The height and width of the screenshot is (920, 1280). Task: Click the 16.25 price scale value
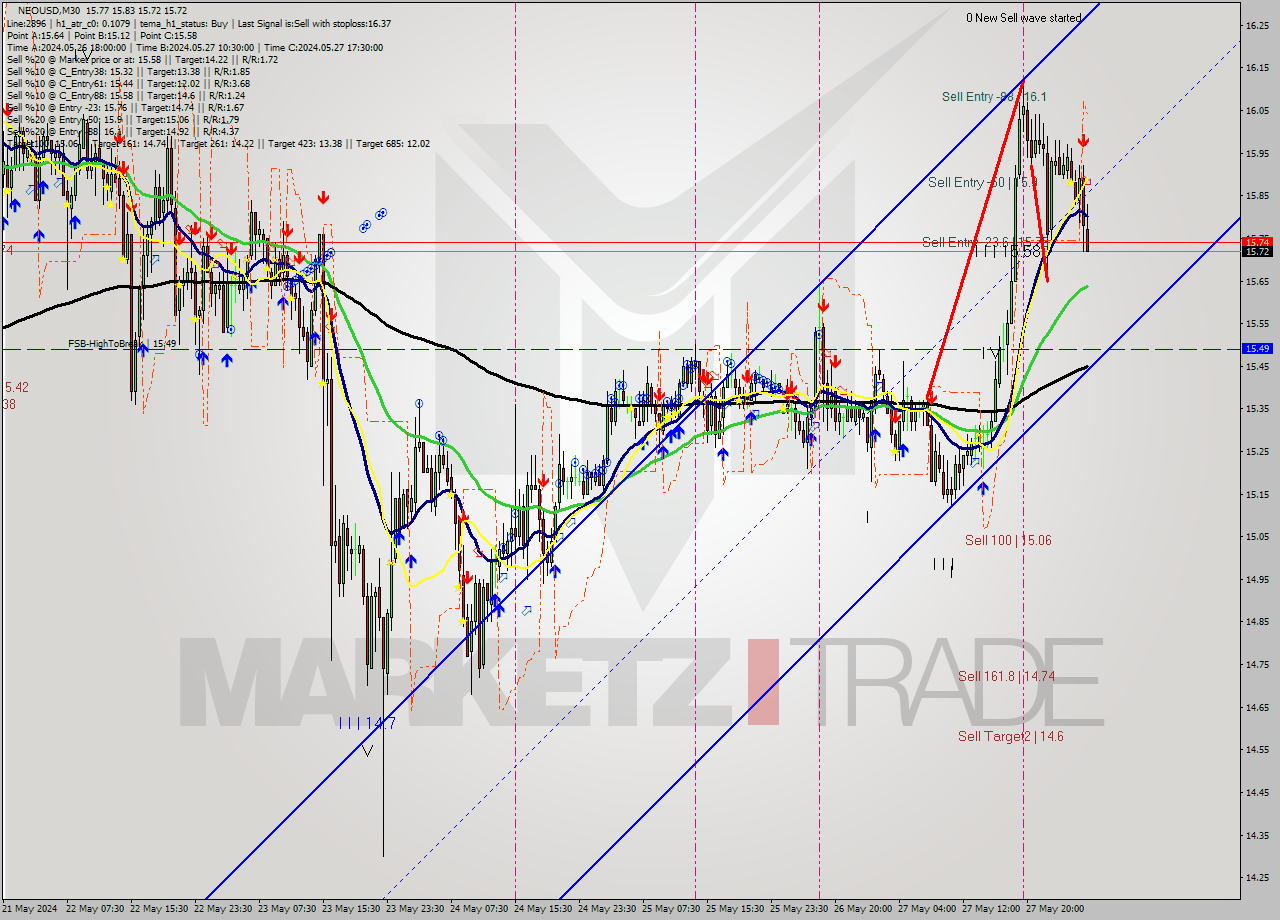(1257, 26)
